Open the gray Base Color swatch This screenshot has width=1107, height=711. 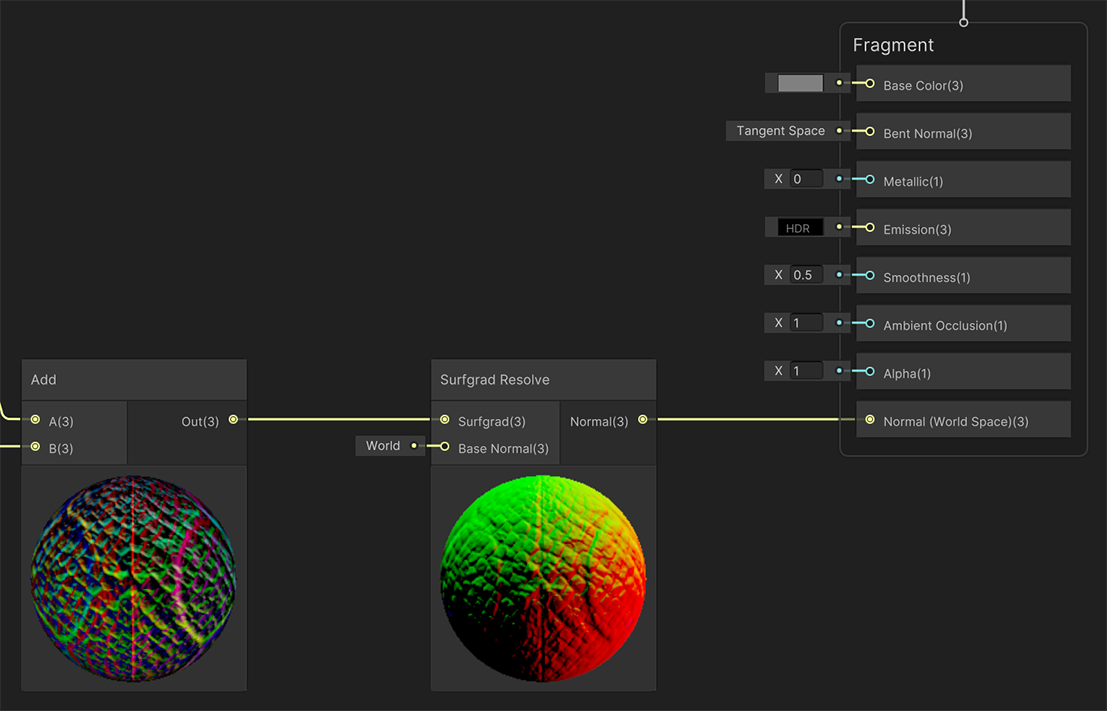point(800,84)
